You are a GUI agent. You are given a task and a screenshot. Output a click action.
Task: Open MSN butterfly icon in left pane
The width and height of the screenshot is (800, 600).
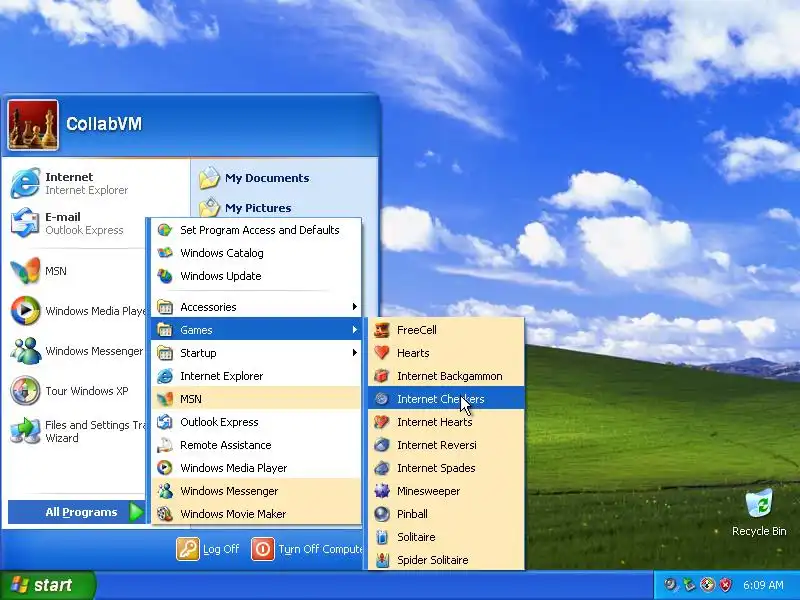[x=26, y=270]
